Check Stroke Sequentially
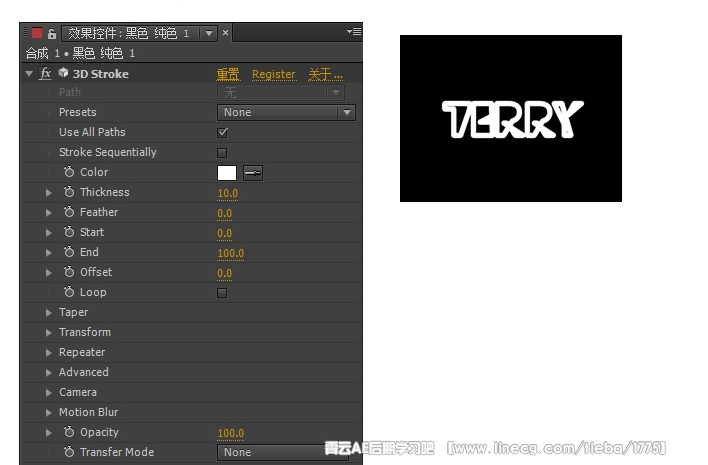This screenshot has width=708, height=465. (222, 153)
